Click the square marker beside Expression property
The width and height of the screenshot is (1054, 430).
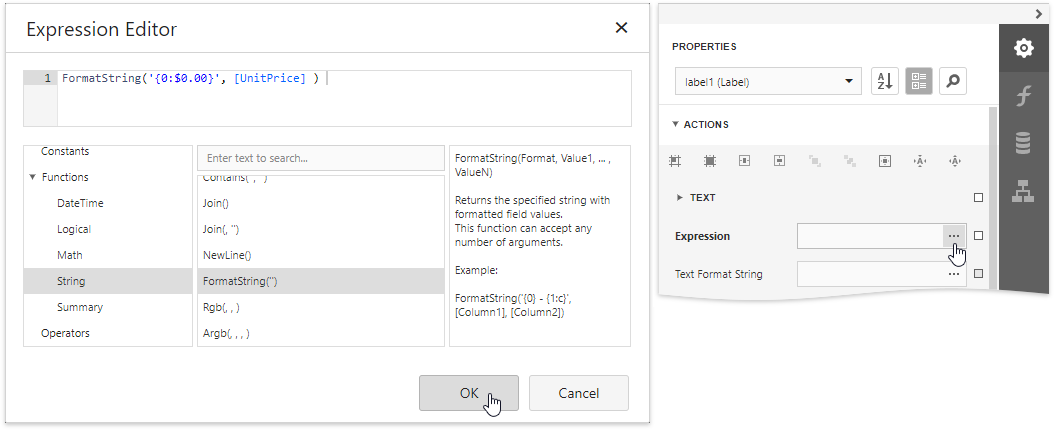pyautogui.click(x=978, y=236)
